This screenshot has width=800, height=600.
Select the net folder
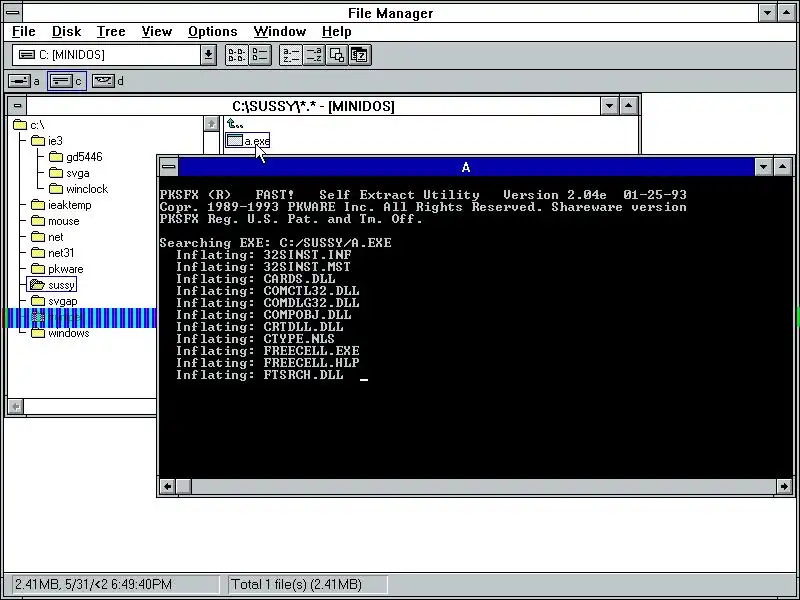coord(47,237)
